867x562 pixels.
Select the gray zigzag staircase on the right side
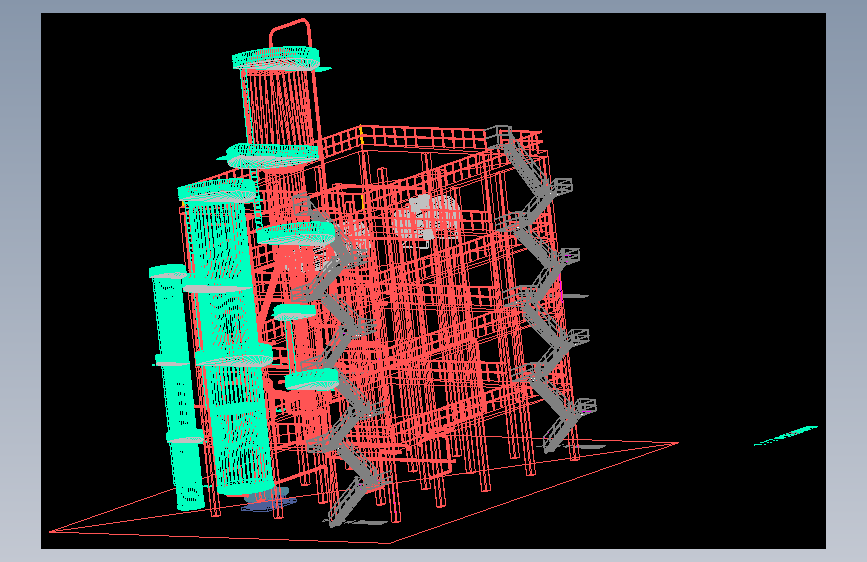click(543, 288)
